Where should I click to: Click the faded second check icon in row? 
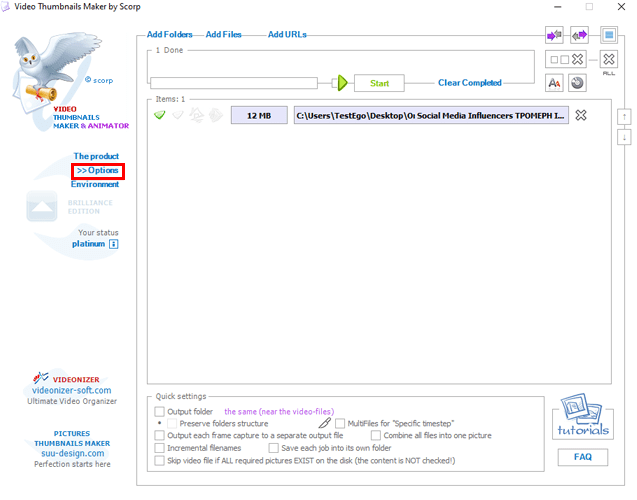[178, 115]
